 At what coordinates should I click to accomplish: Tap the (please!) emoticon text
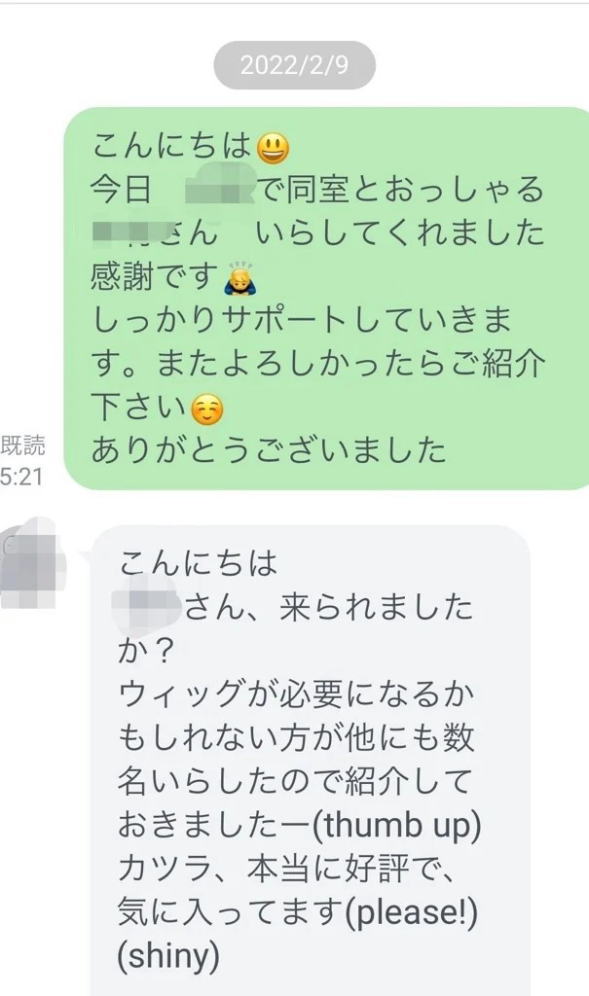click(x=410, y=912)
